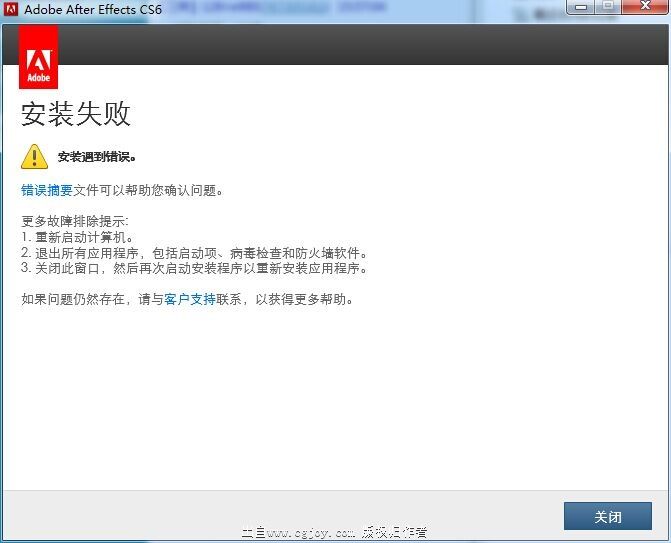Close the window with the title bar X
This screenshot has width=671, height=543.
coord(645,7)
